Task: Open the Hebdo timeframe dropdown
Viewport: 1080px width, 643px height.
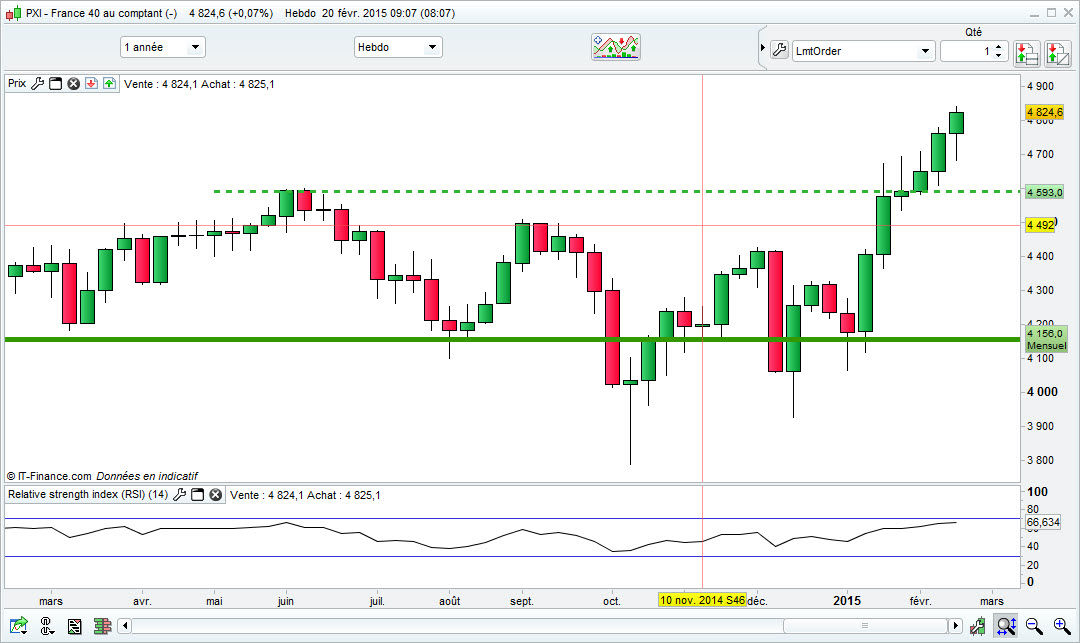Action: 398,47
